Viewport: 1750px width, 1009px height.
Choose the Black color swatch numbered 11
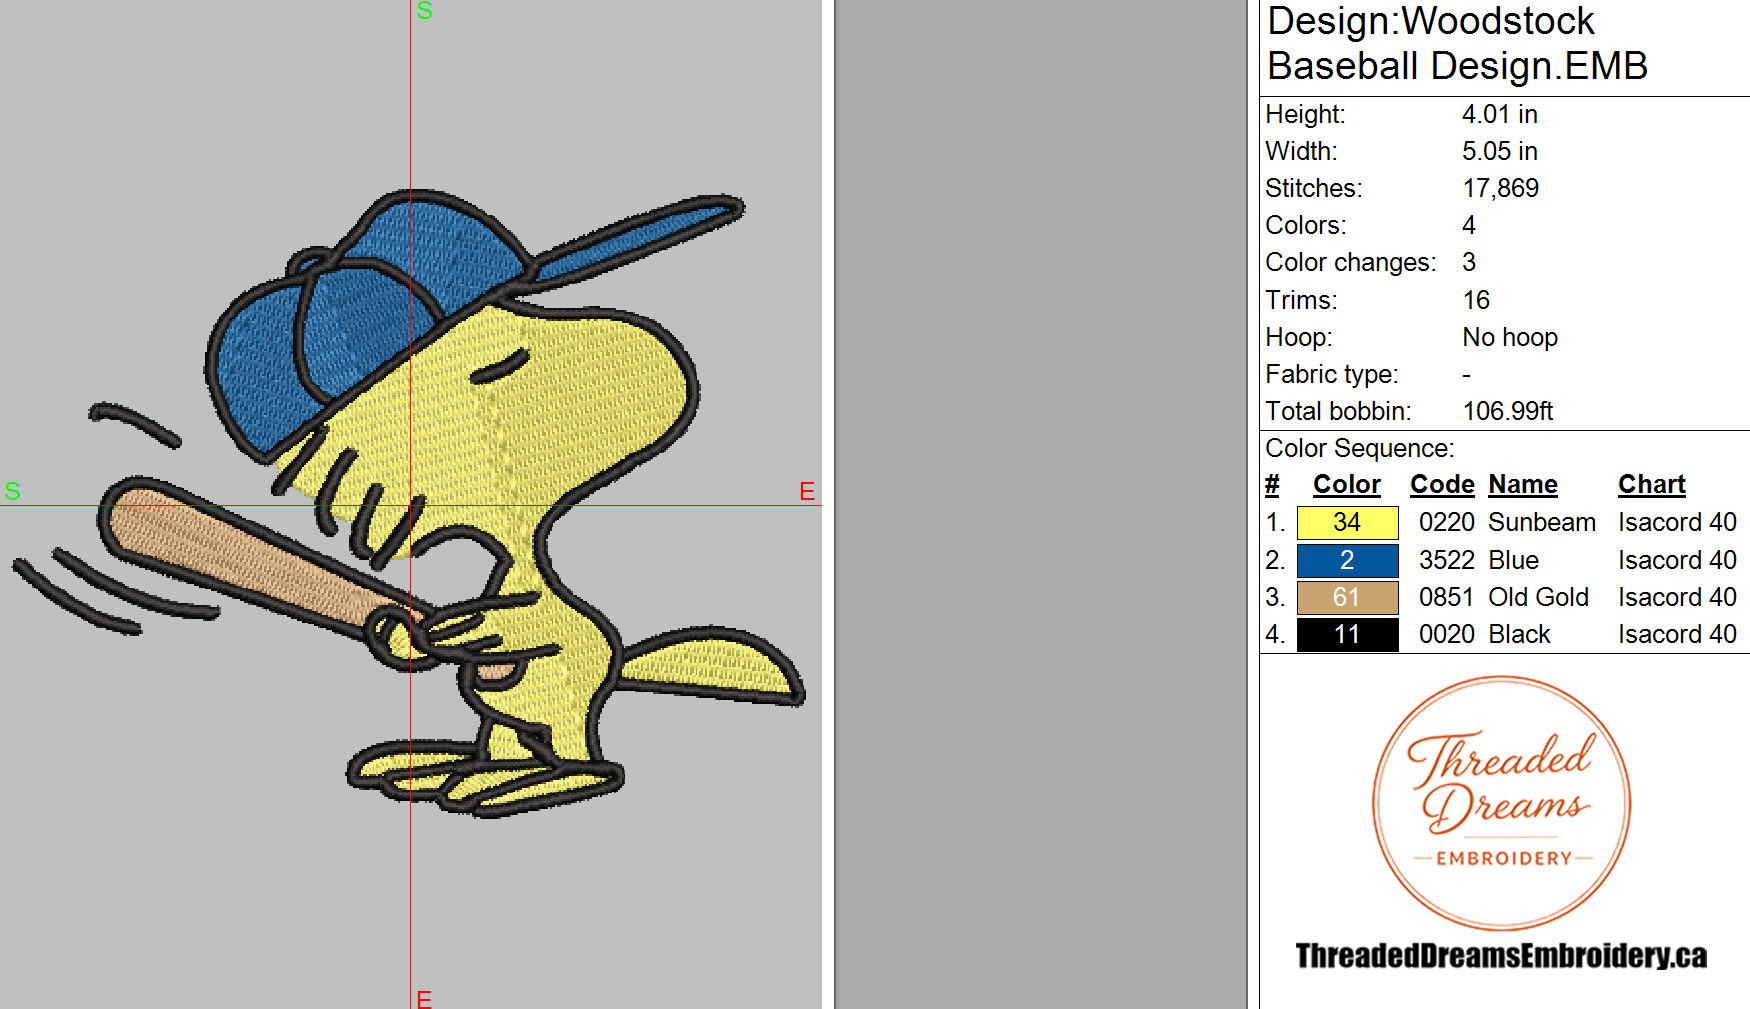point(1347,635)
